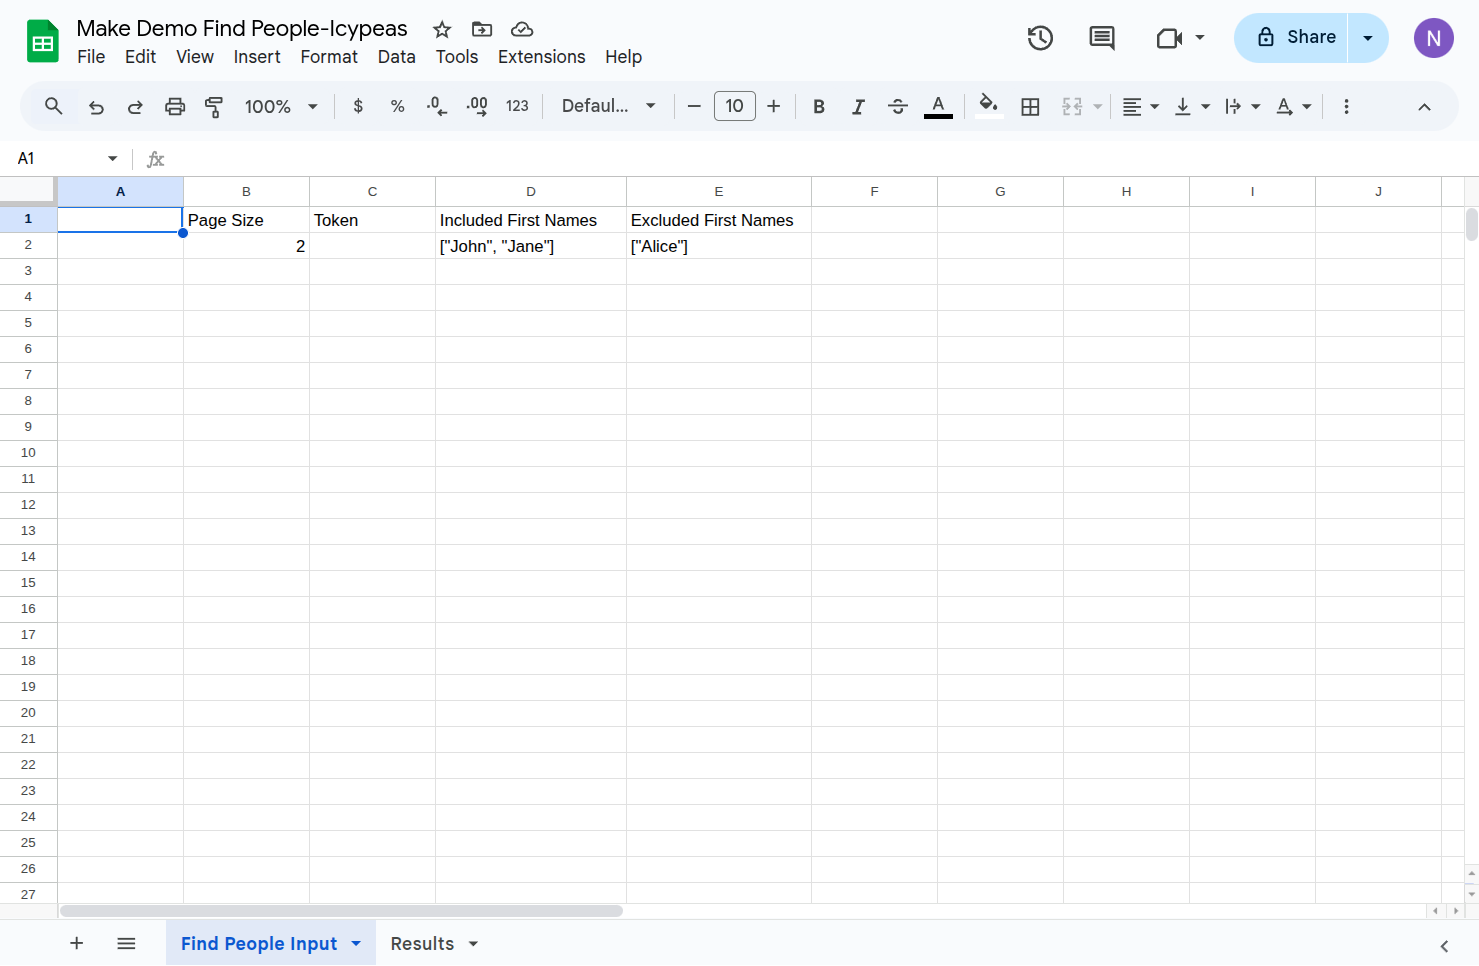
Task: Select the Find People Input tab
Action: click(270, 943)
